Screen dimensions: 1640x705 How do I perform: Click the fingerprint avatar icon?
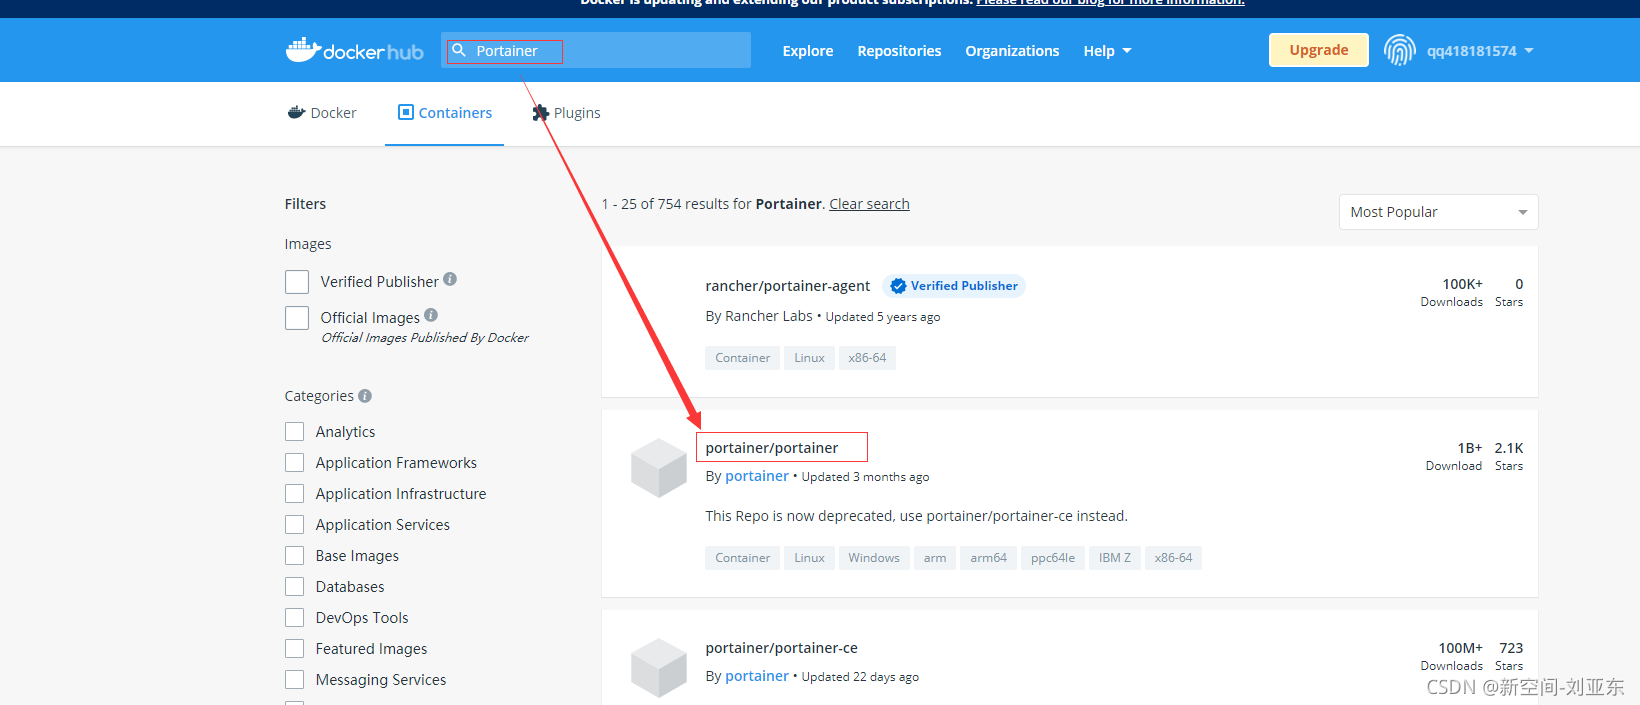1400,50
